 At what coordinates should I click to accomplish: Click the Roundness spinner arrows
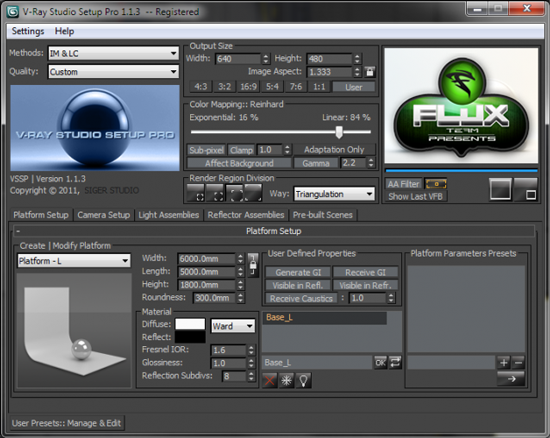[x=240, y=298]
